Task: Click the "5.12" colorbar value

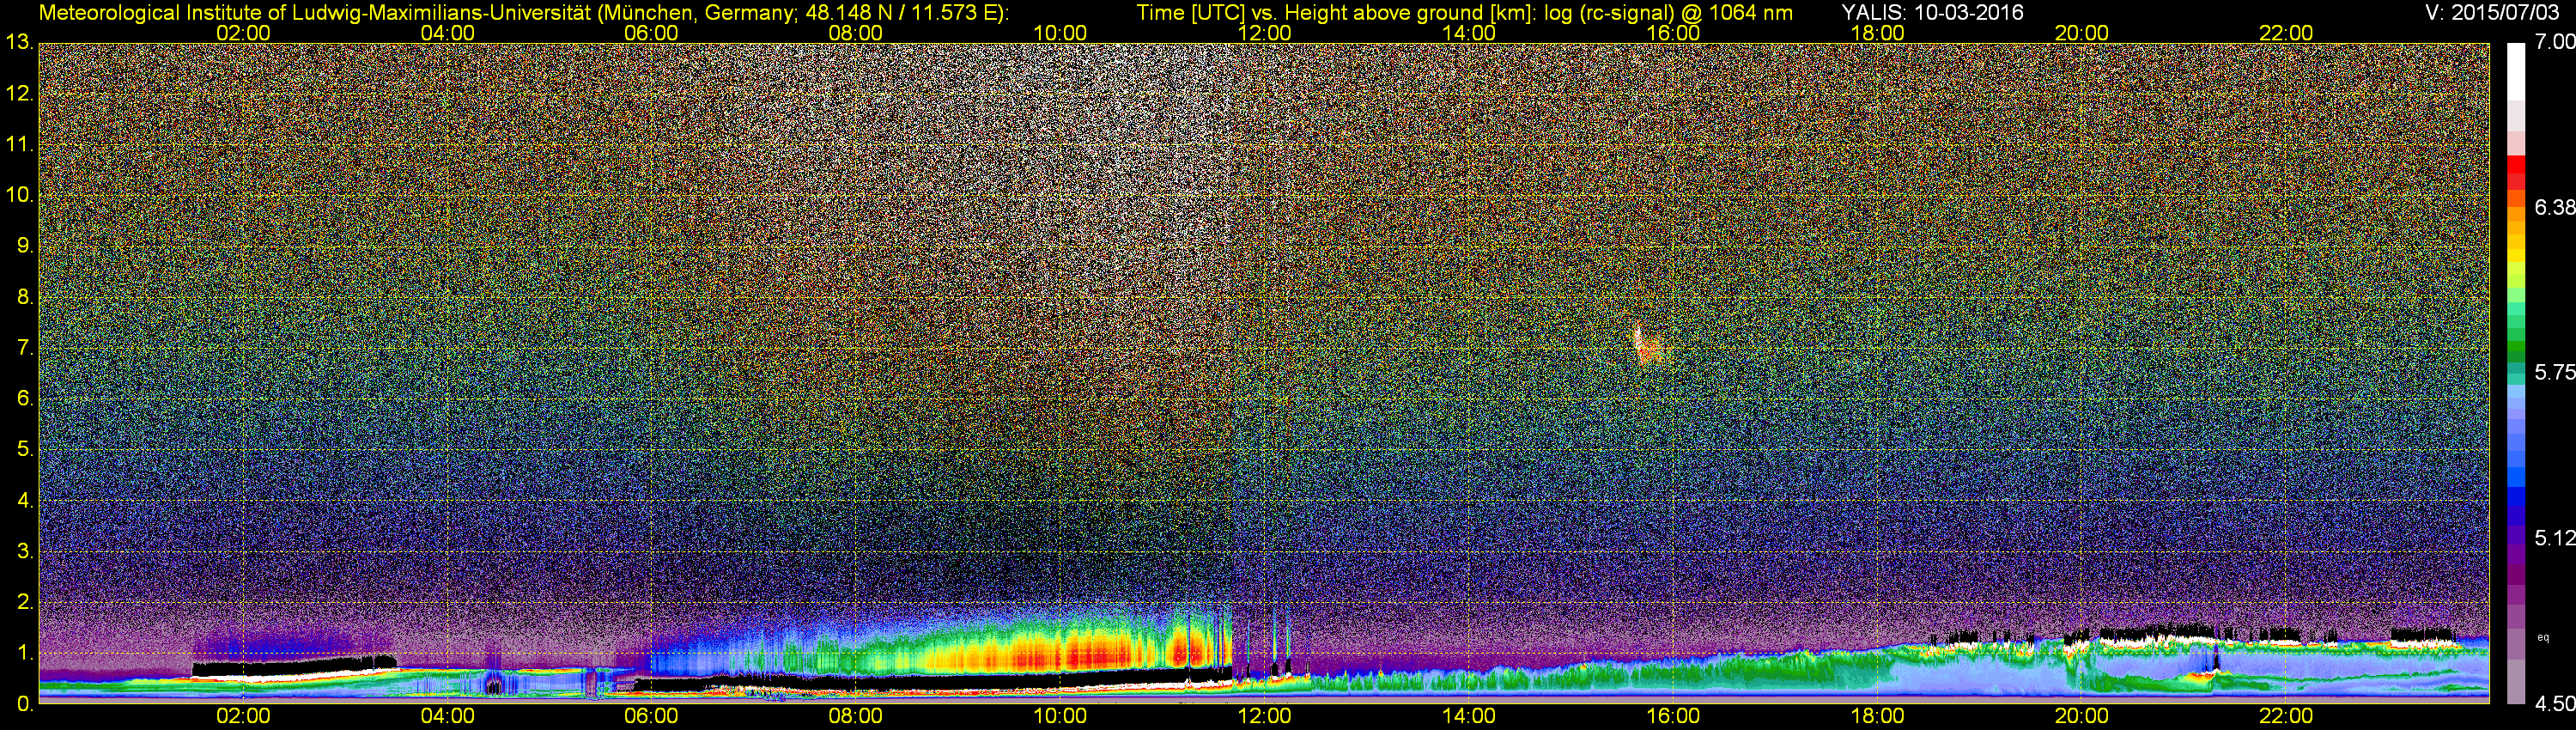Action: click(2554, 538)
